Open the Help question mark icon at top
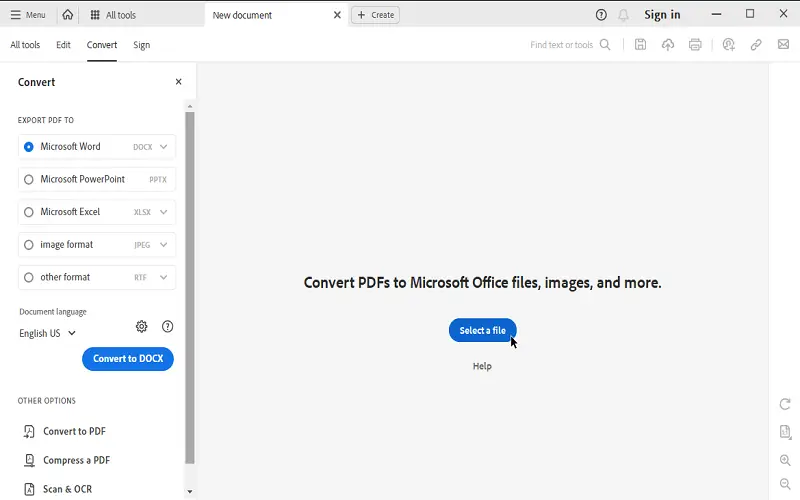The height and width of the screenshot is (500, 800). pyautogui.click(x=601, y=15)
